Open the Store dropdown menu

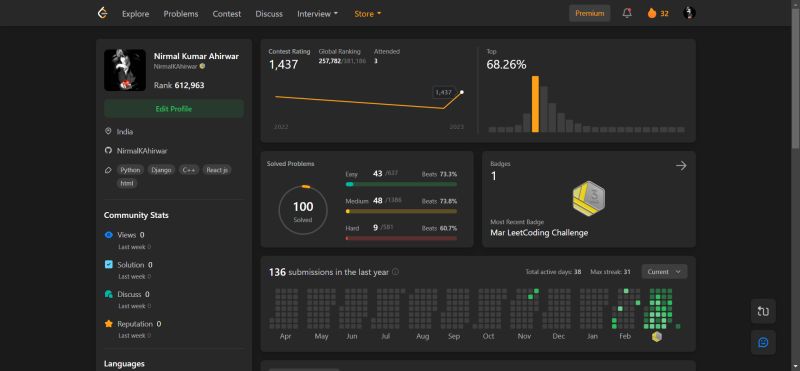pos(368,14)
